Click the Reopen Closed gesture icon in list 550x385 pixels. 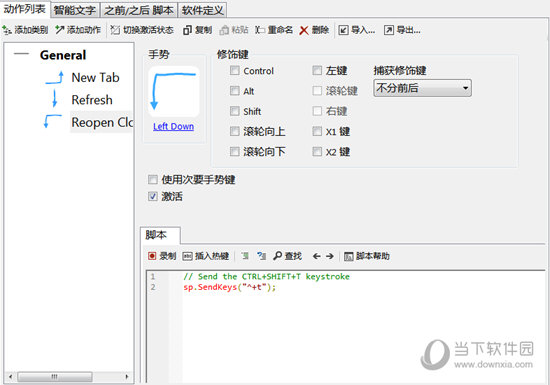click(52, 121)
